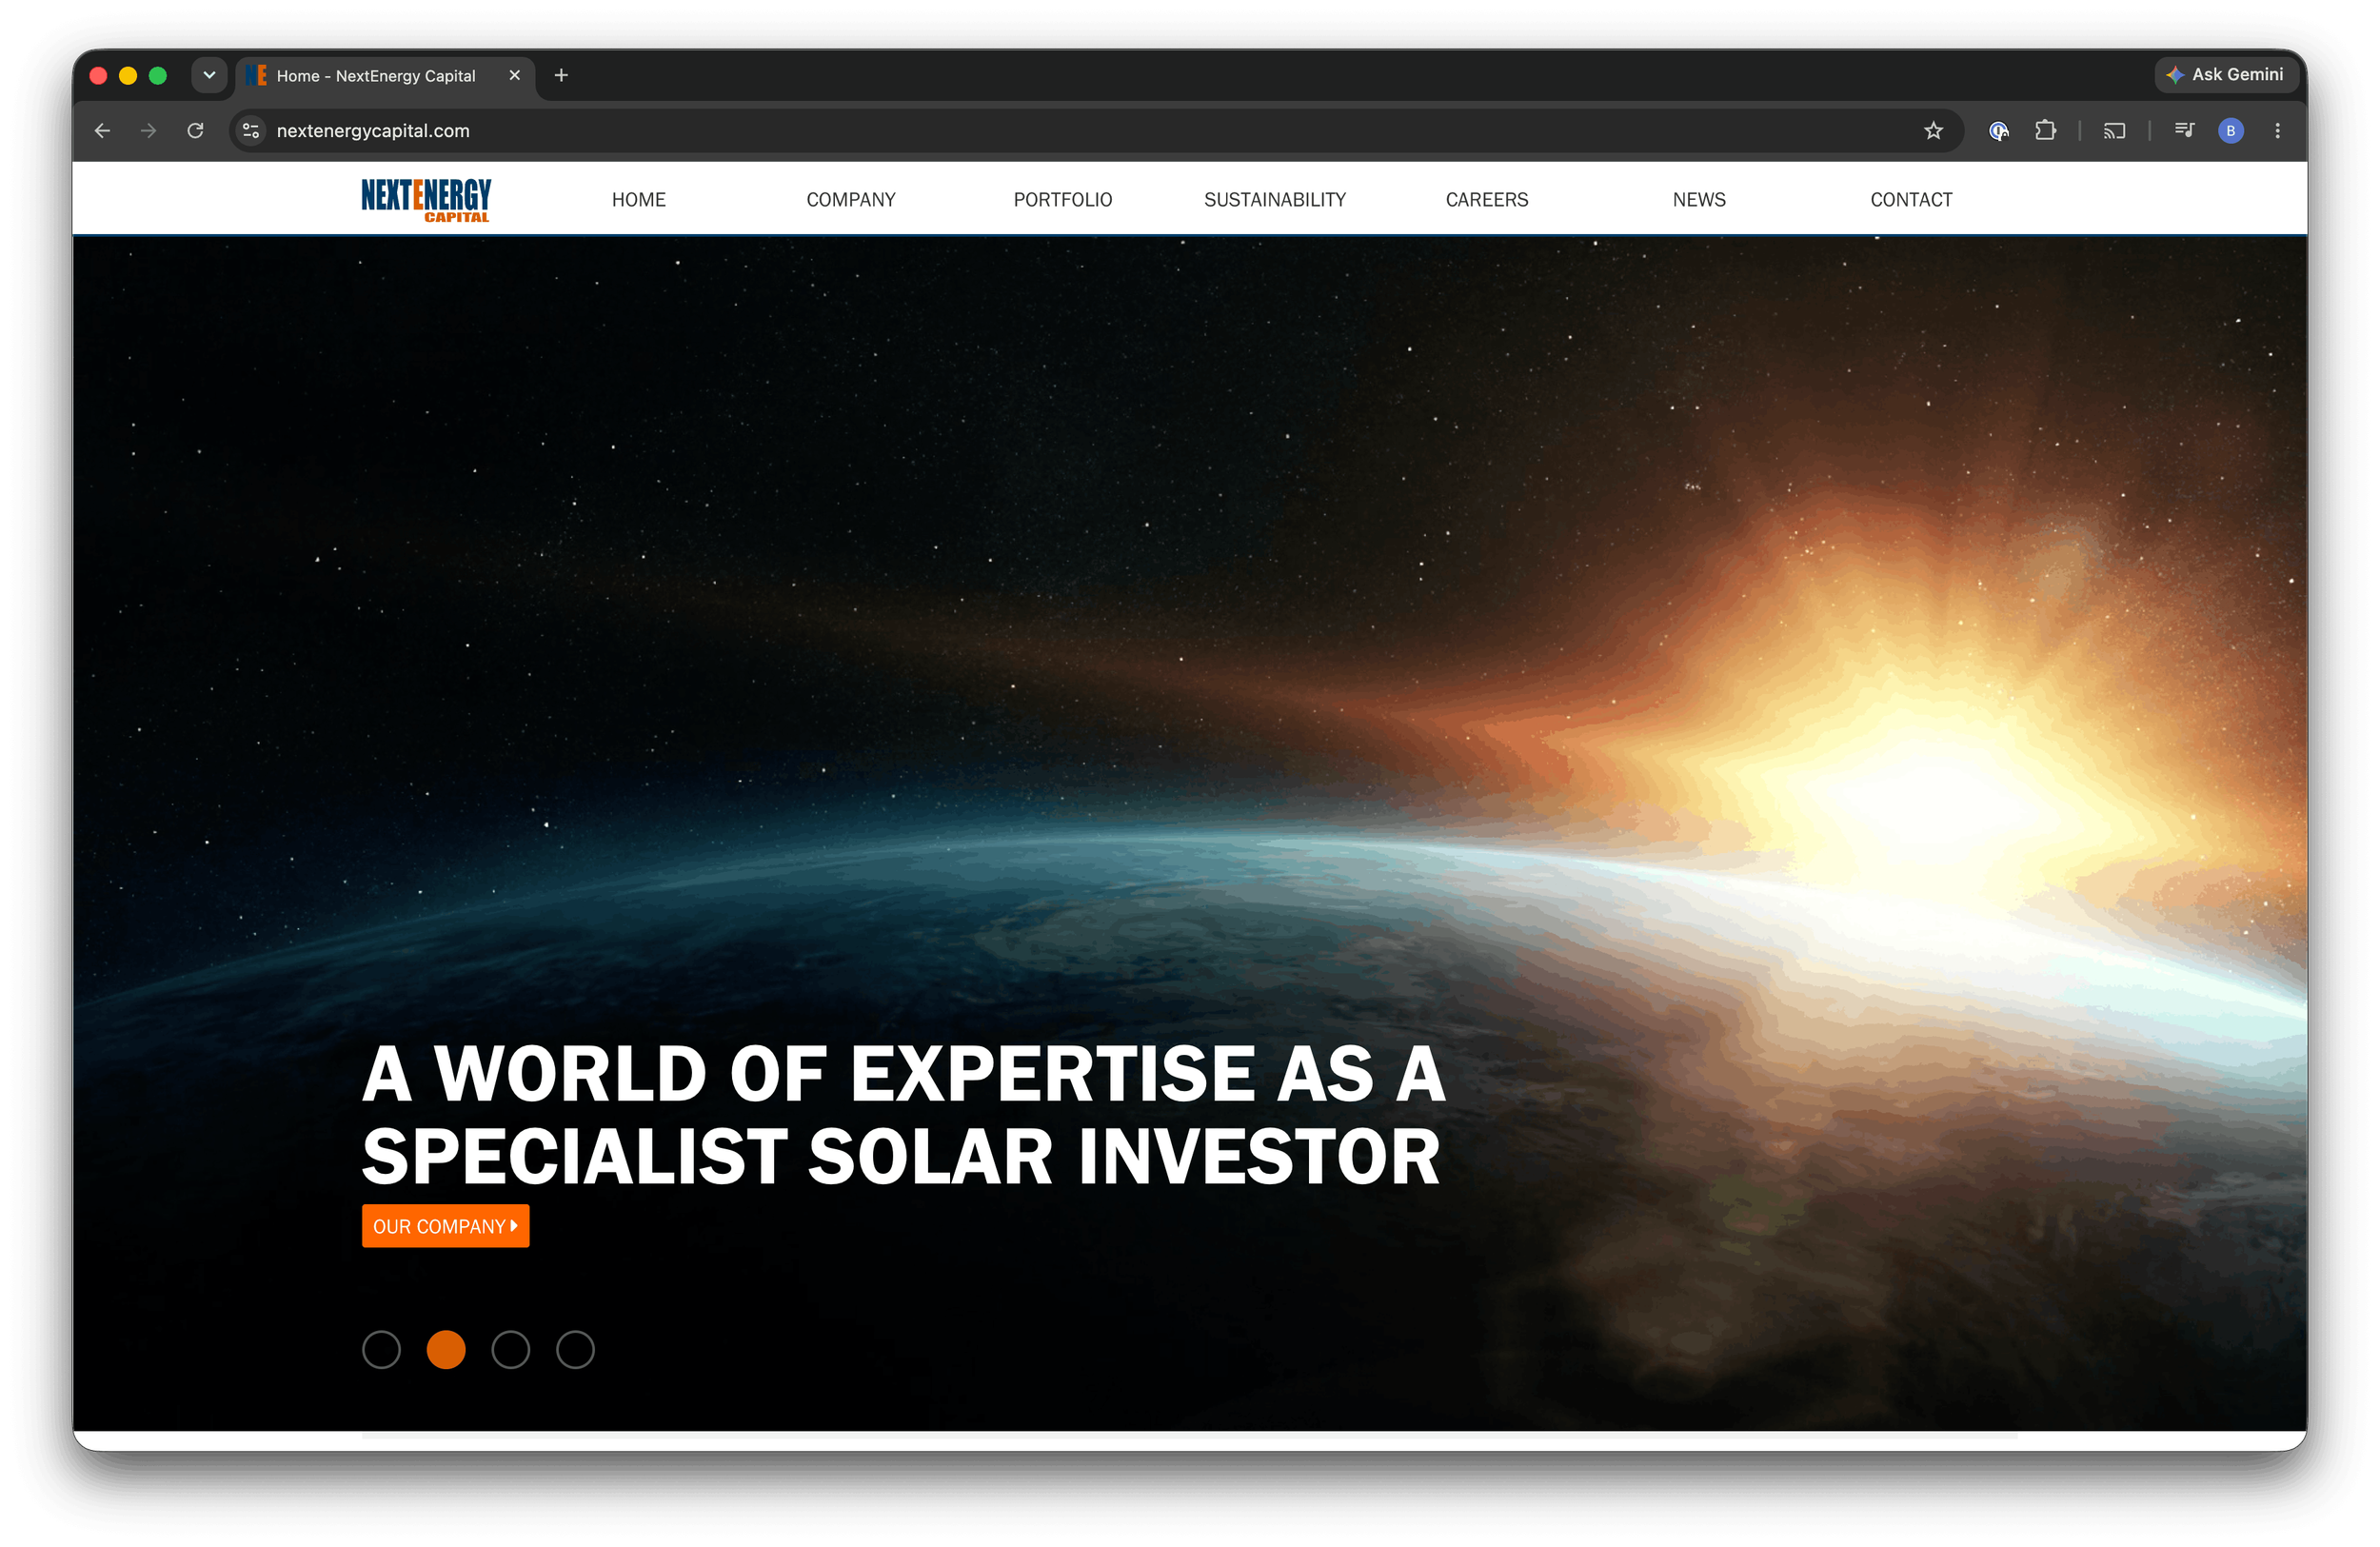This screenshot has width=2380, height=1547.
Task: Click the NextEnergy Capital logo
Action: [x=426, y=200]
